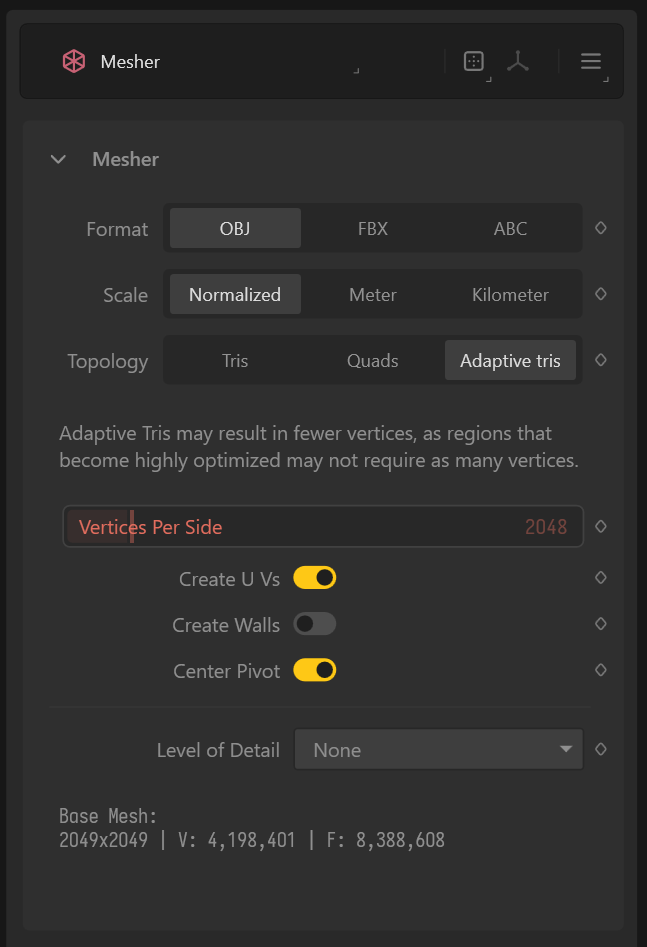Enable the Create Walls toggle

pyautogui.click(x=314, y=624)
